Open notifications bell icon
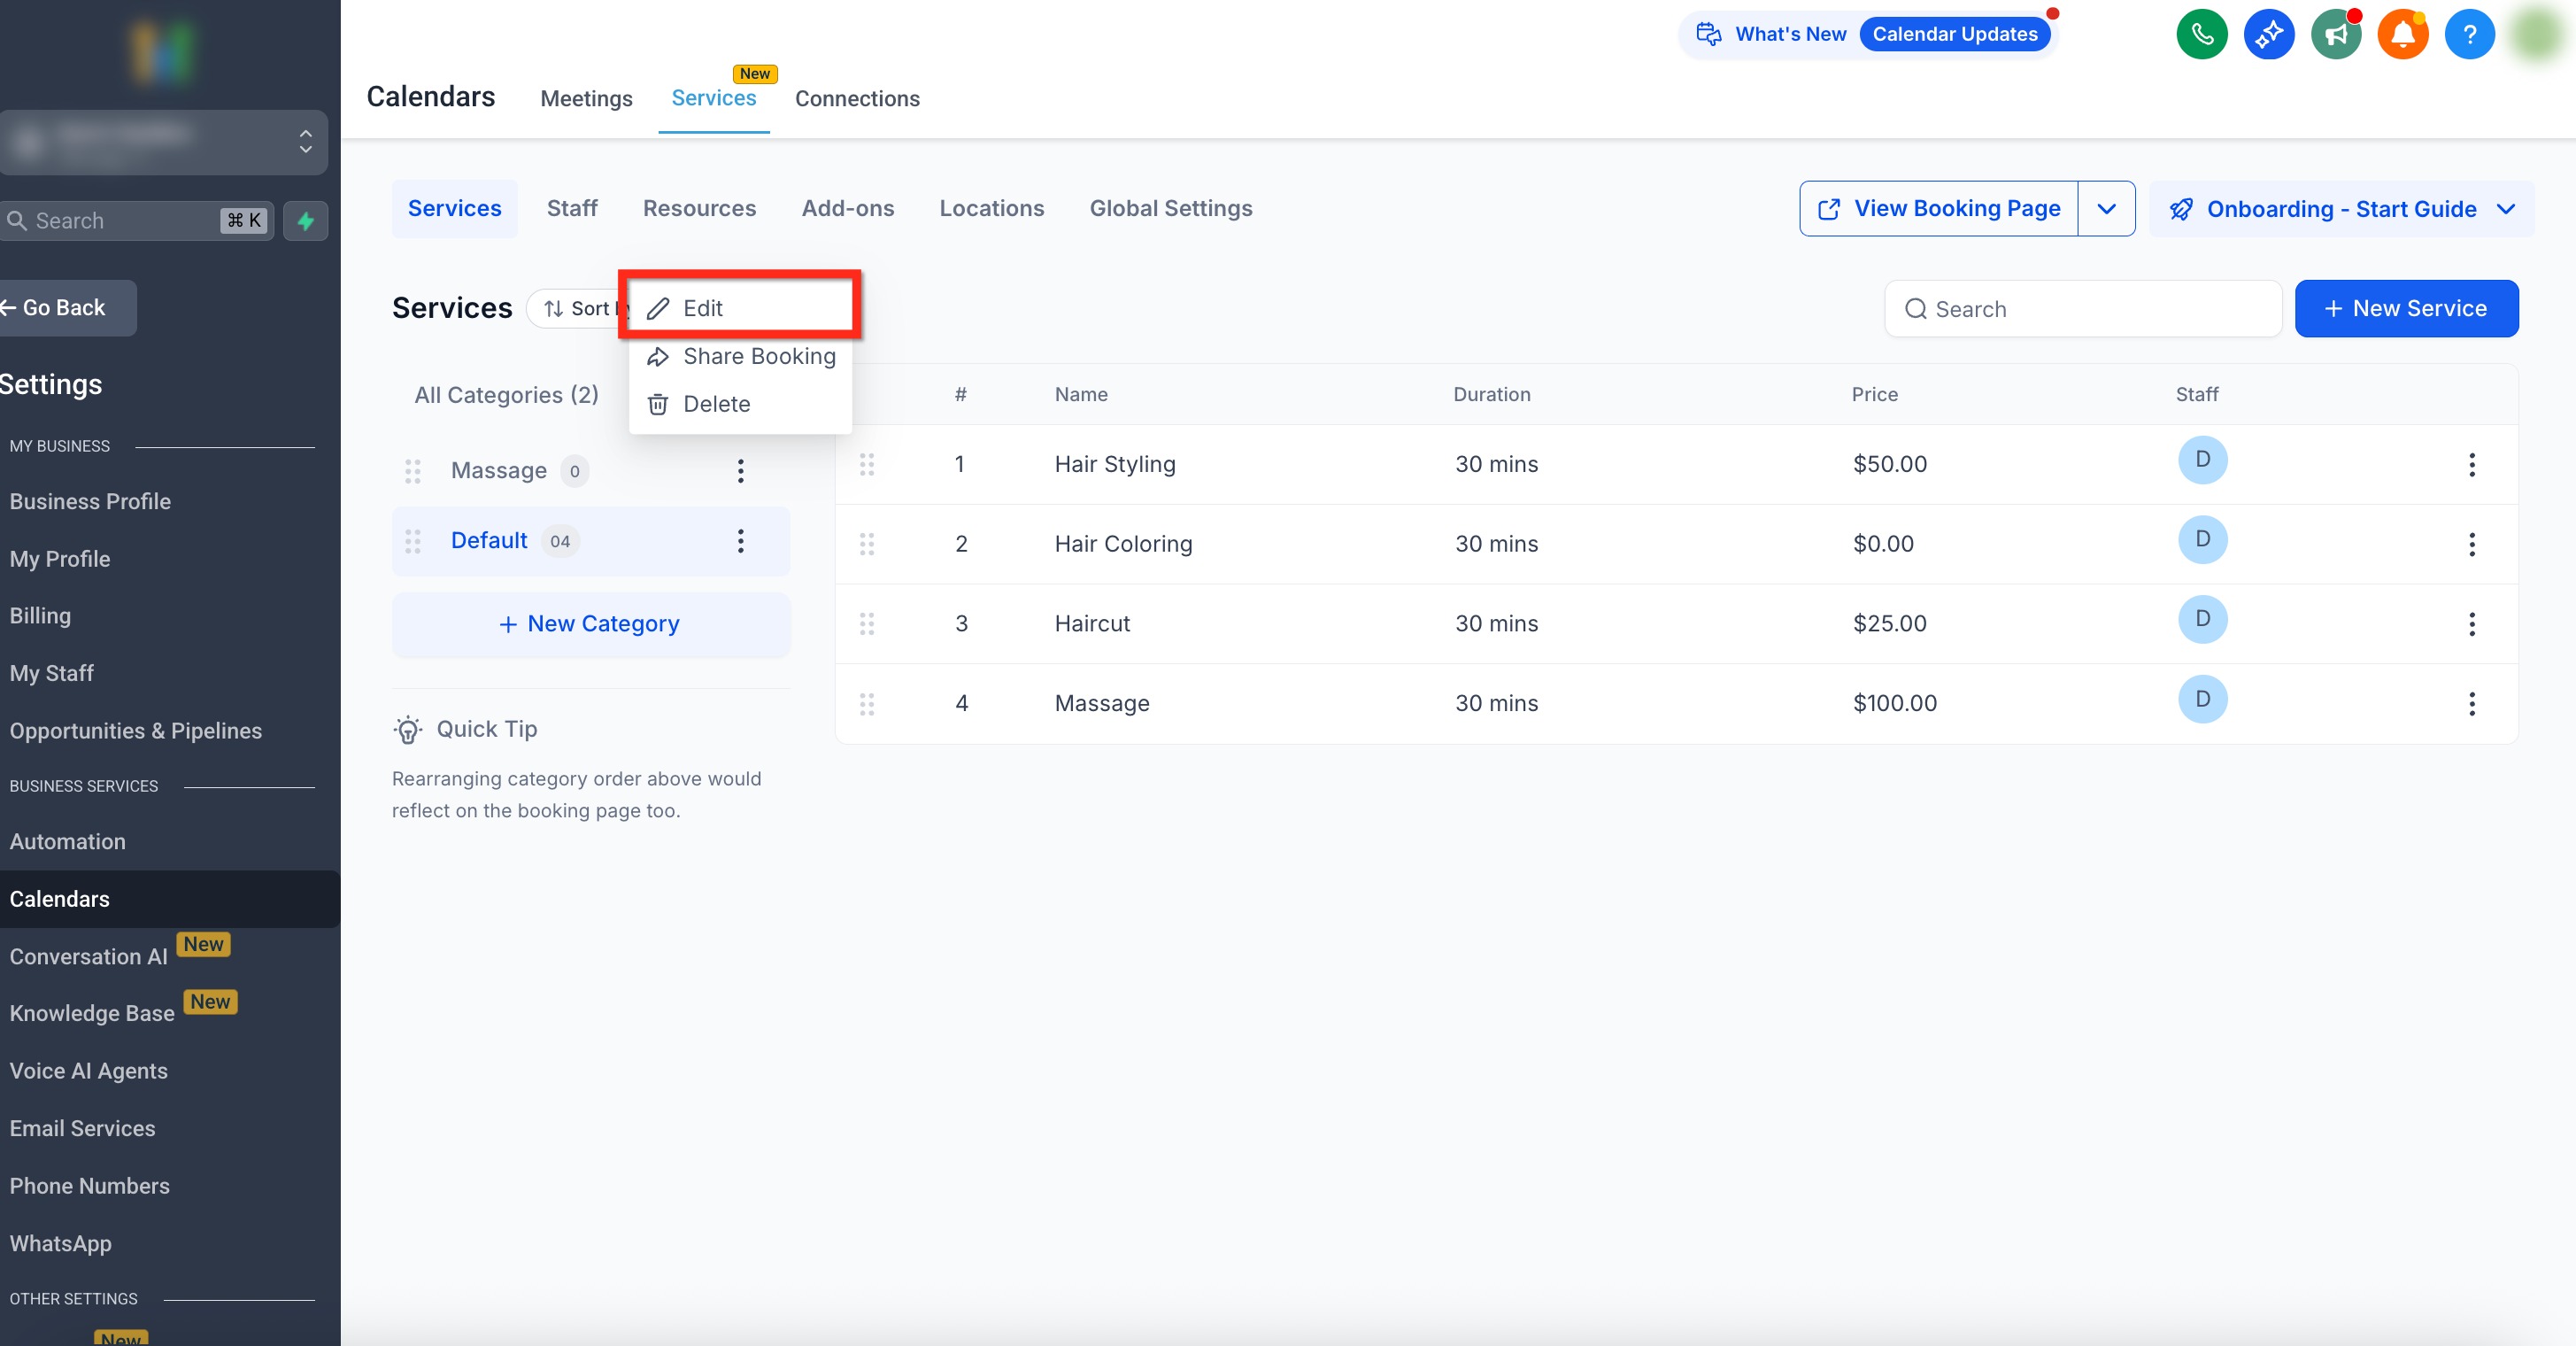Viewport: 2576px width, 1346px height. click(2402, 35)
